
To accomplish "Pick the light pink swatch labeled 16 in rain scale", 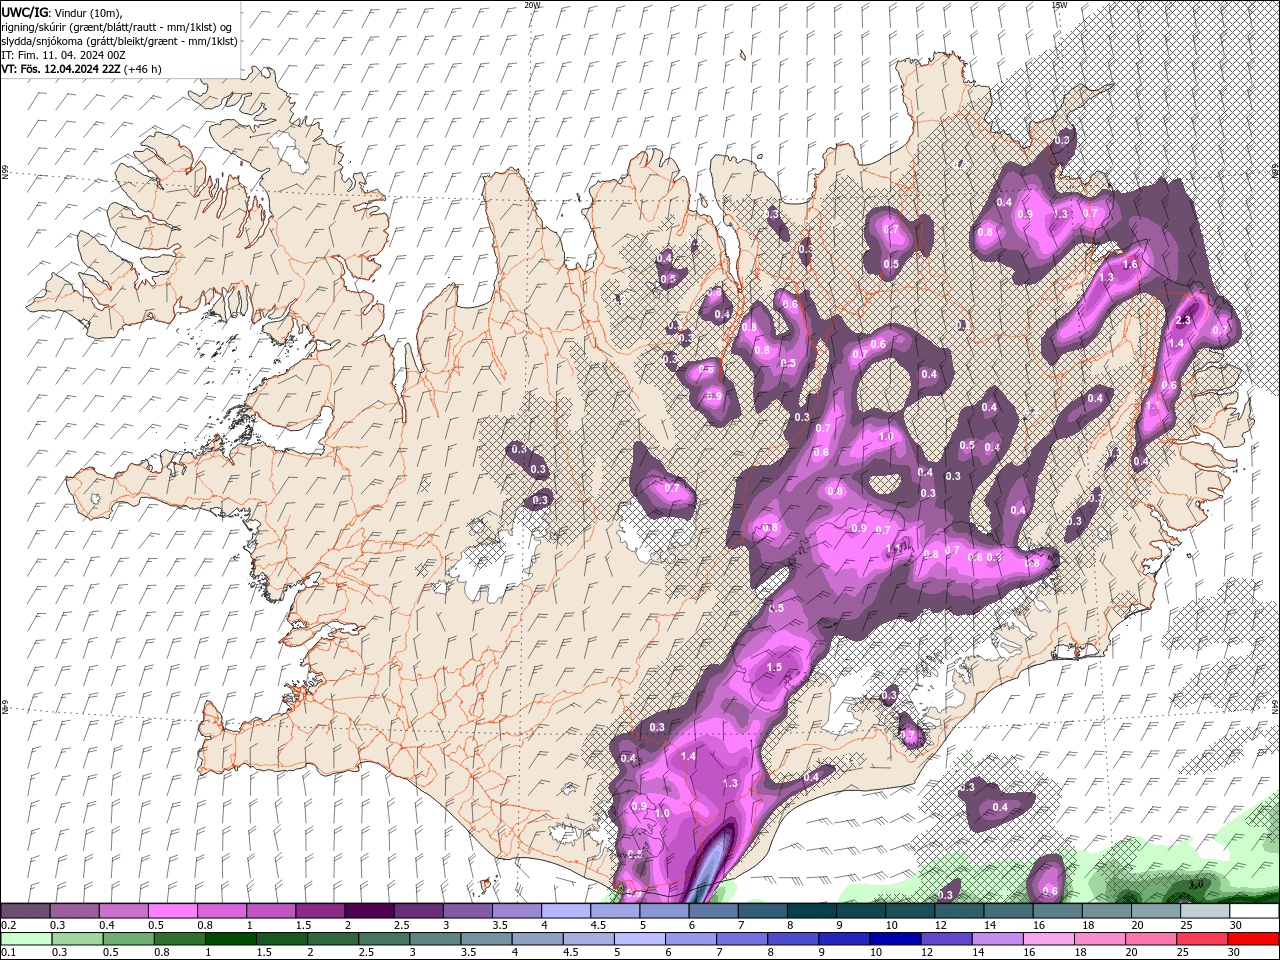I will click(x=1048, y=939).
